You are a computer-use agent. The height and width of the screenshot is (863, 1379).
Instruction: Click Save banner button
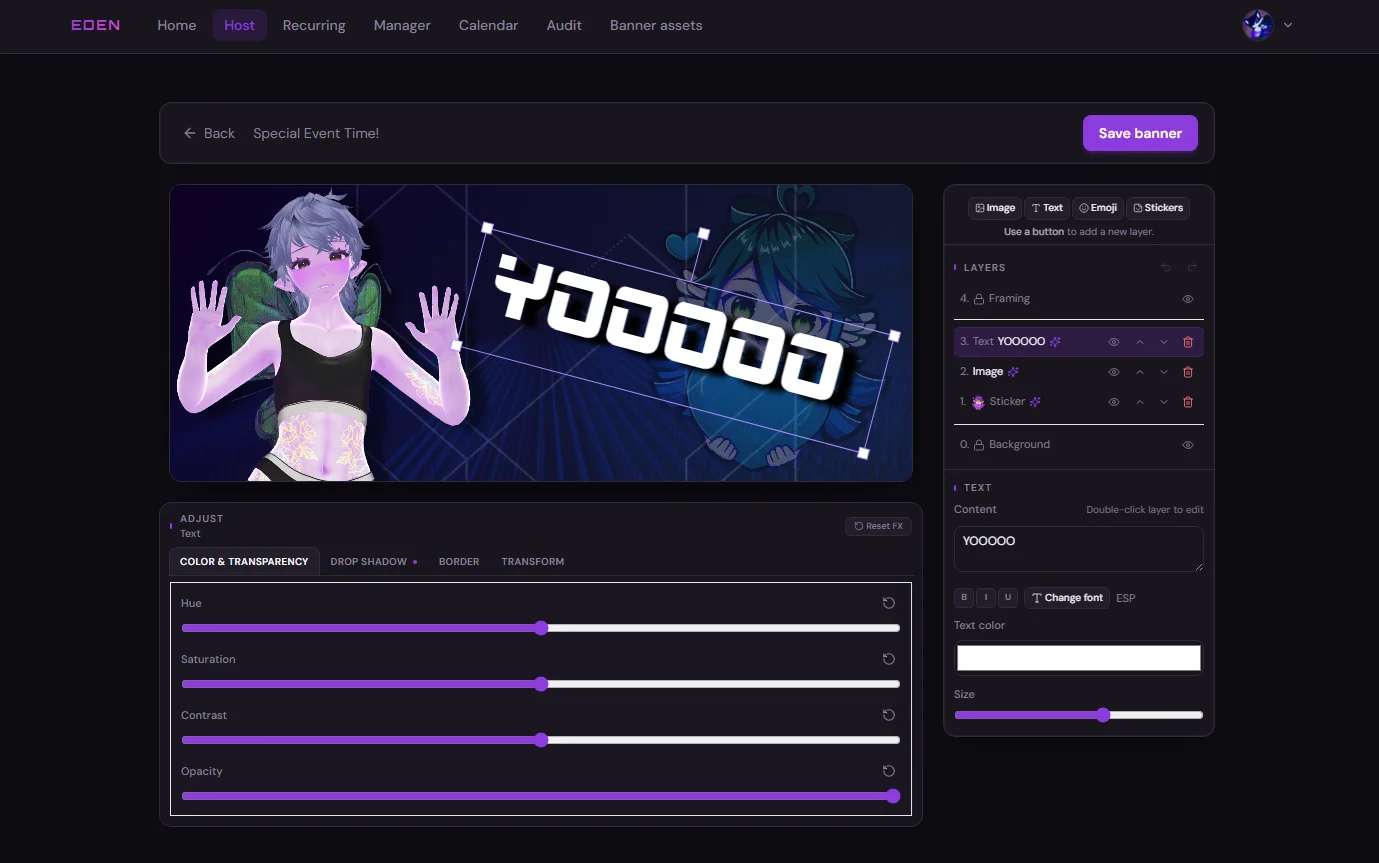click(x=1140, y=133)
